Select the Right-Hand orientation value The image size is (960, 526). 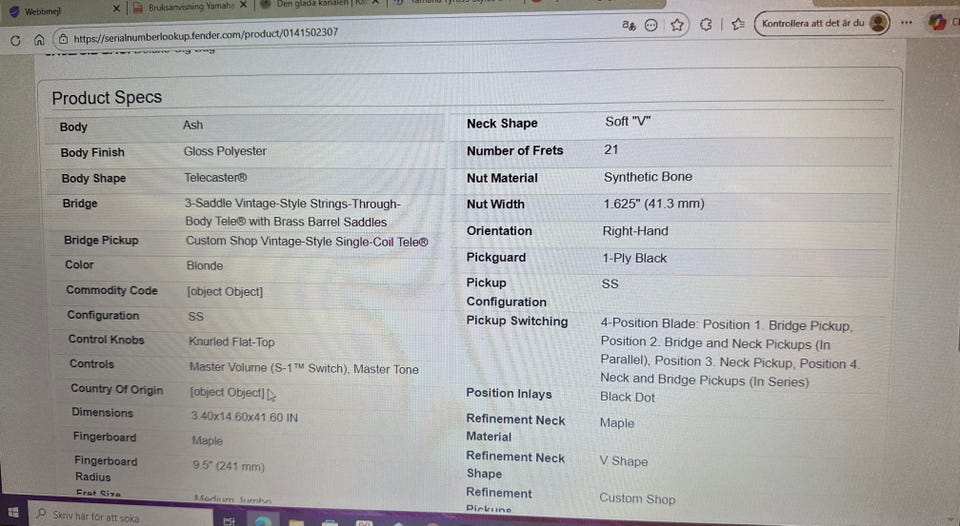pos(635,231)
